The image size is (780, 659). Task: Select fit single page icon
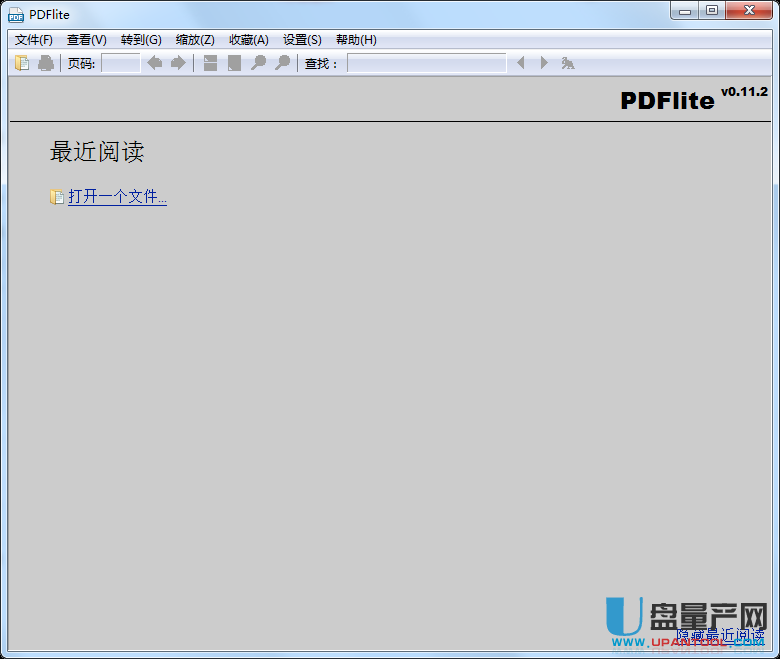pyautogui.click(x=234, y=63)
